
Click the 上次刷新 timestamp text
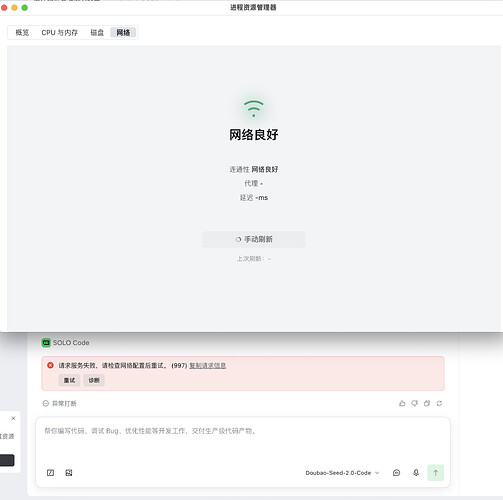pos(254,259)
